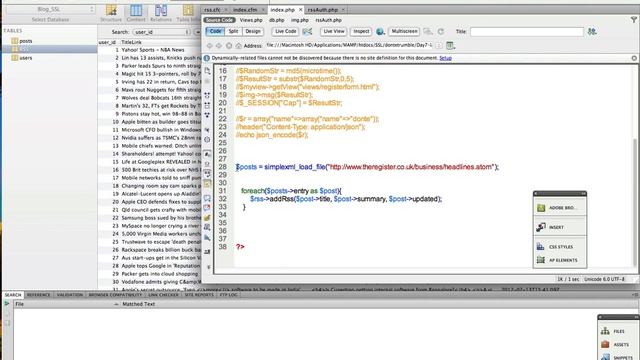
Task: Select the highlighted table between posts and users
Action: tap(49, 49)
